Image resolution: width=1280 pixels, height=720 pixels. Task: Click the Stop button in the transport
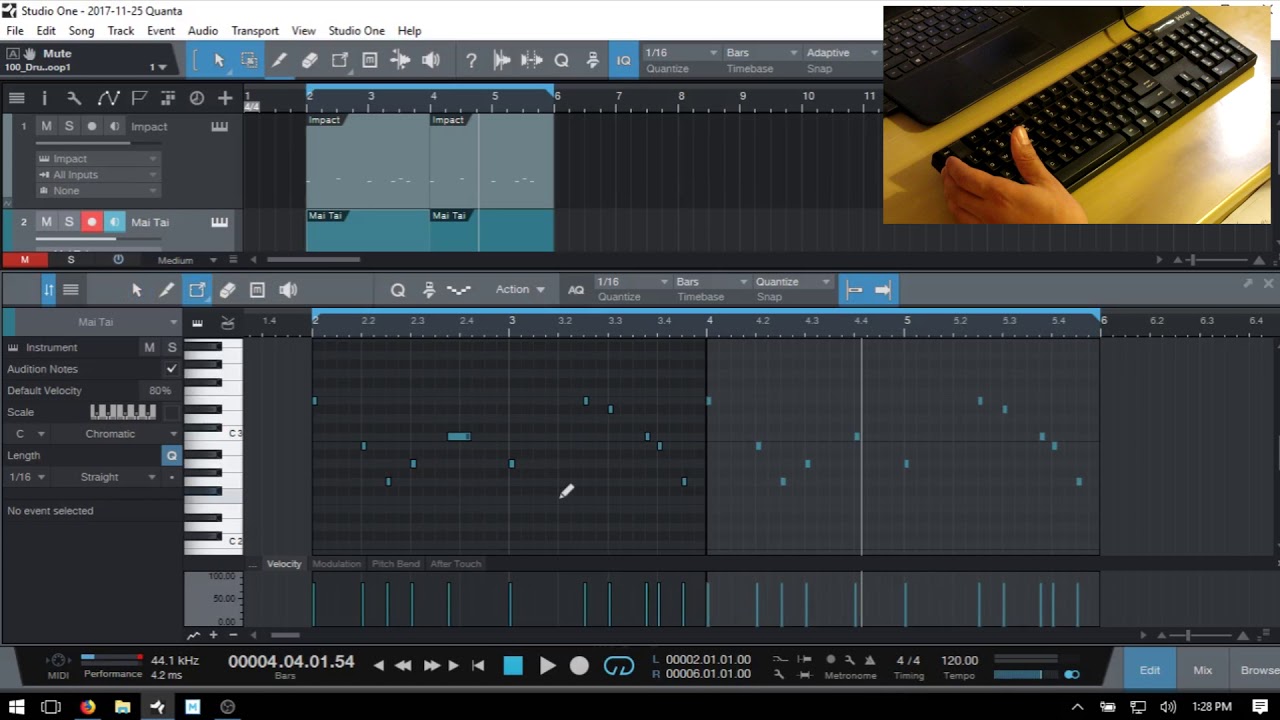click(x=513, y=665)
